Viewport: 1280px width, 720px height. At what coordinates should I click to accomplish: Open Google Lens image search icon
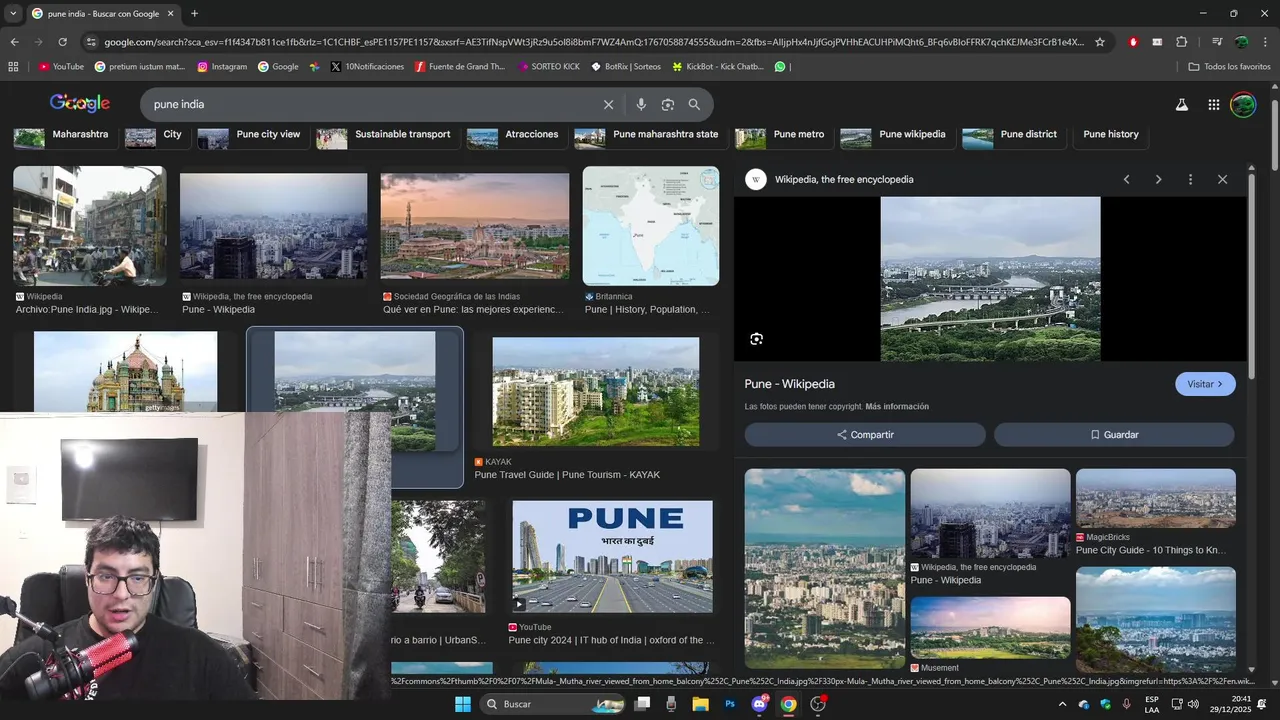coord(667,104)
